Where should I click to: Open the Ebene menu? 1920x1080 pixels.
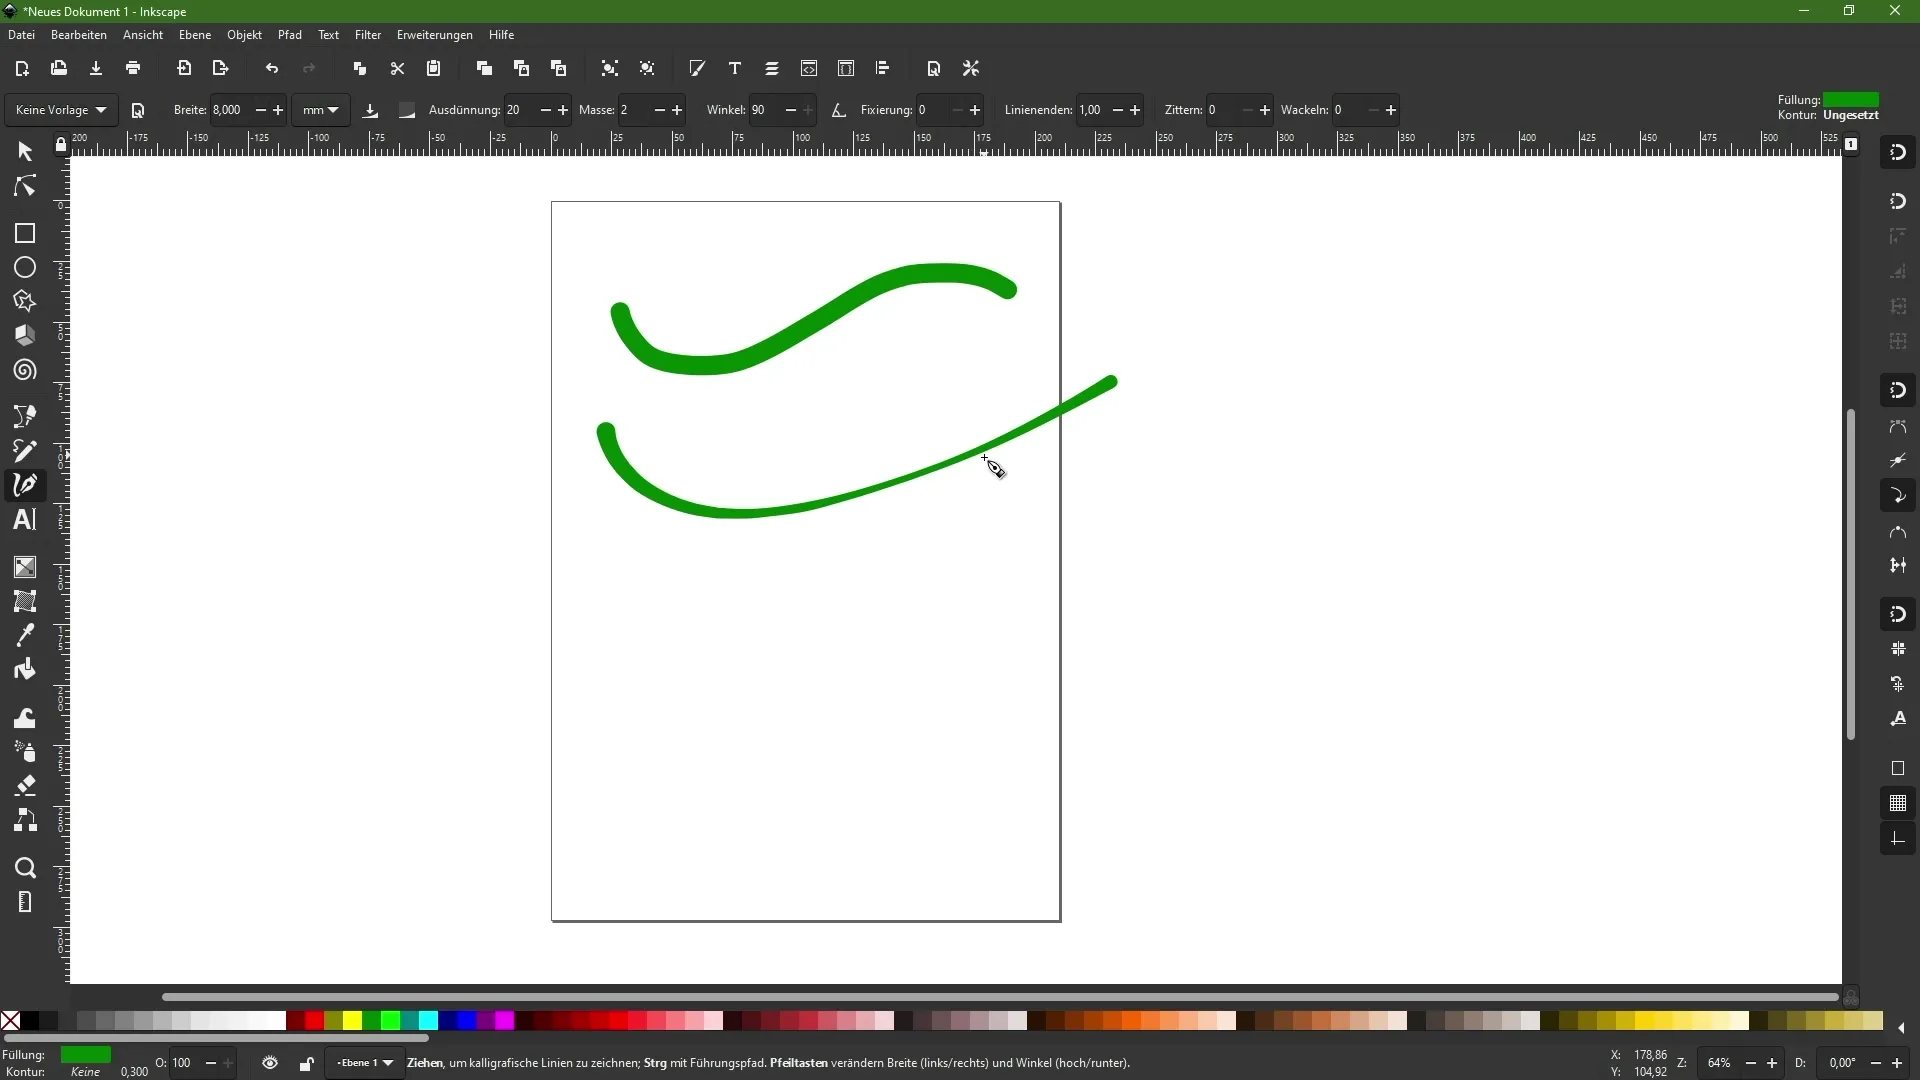[x=195, y=35]
